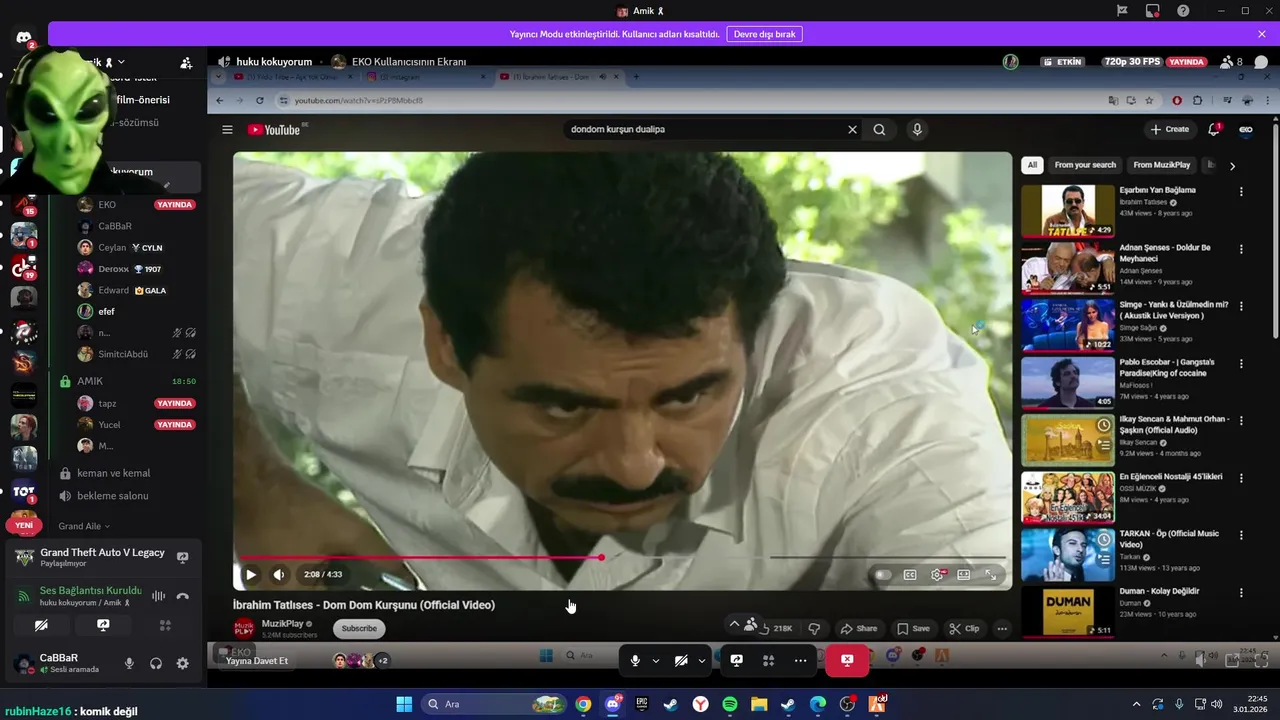
Task: Seek on the red video progress bar
Action: click(622, 557)
